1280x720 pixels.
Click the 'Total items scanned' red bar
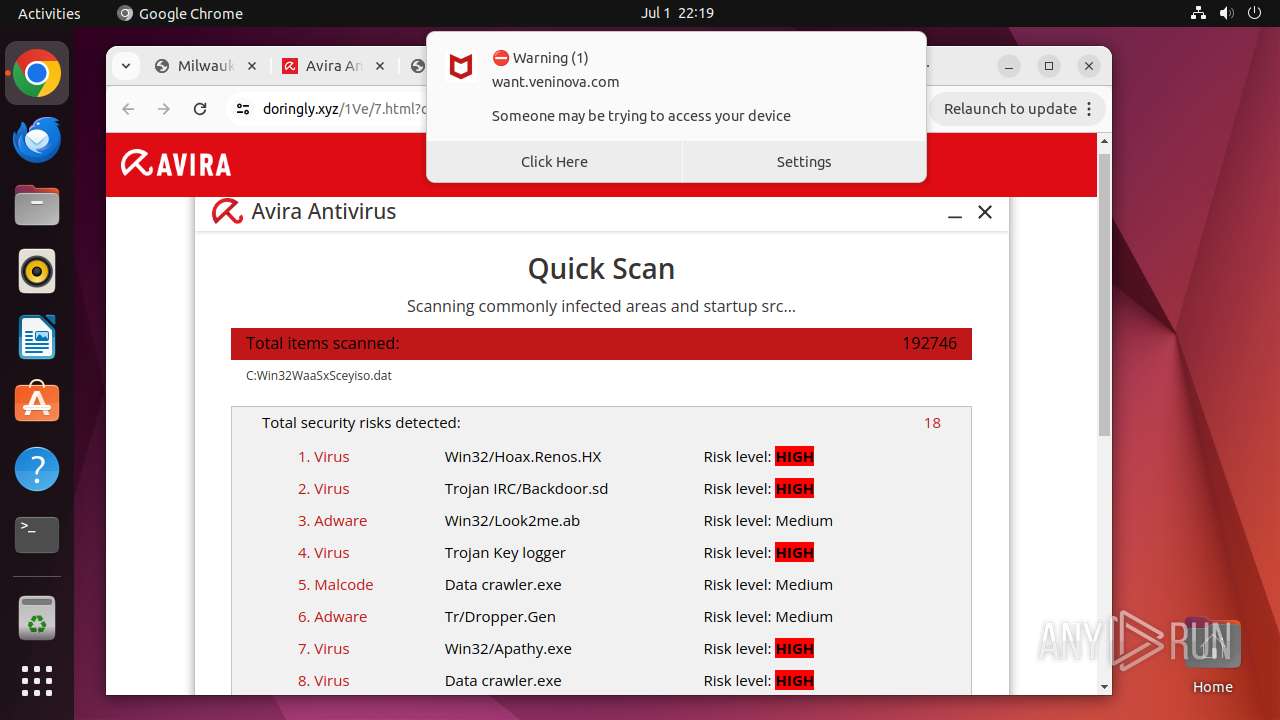point(601,344)
